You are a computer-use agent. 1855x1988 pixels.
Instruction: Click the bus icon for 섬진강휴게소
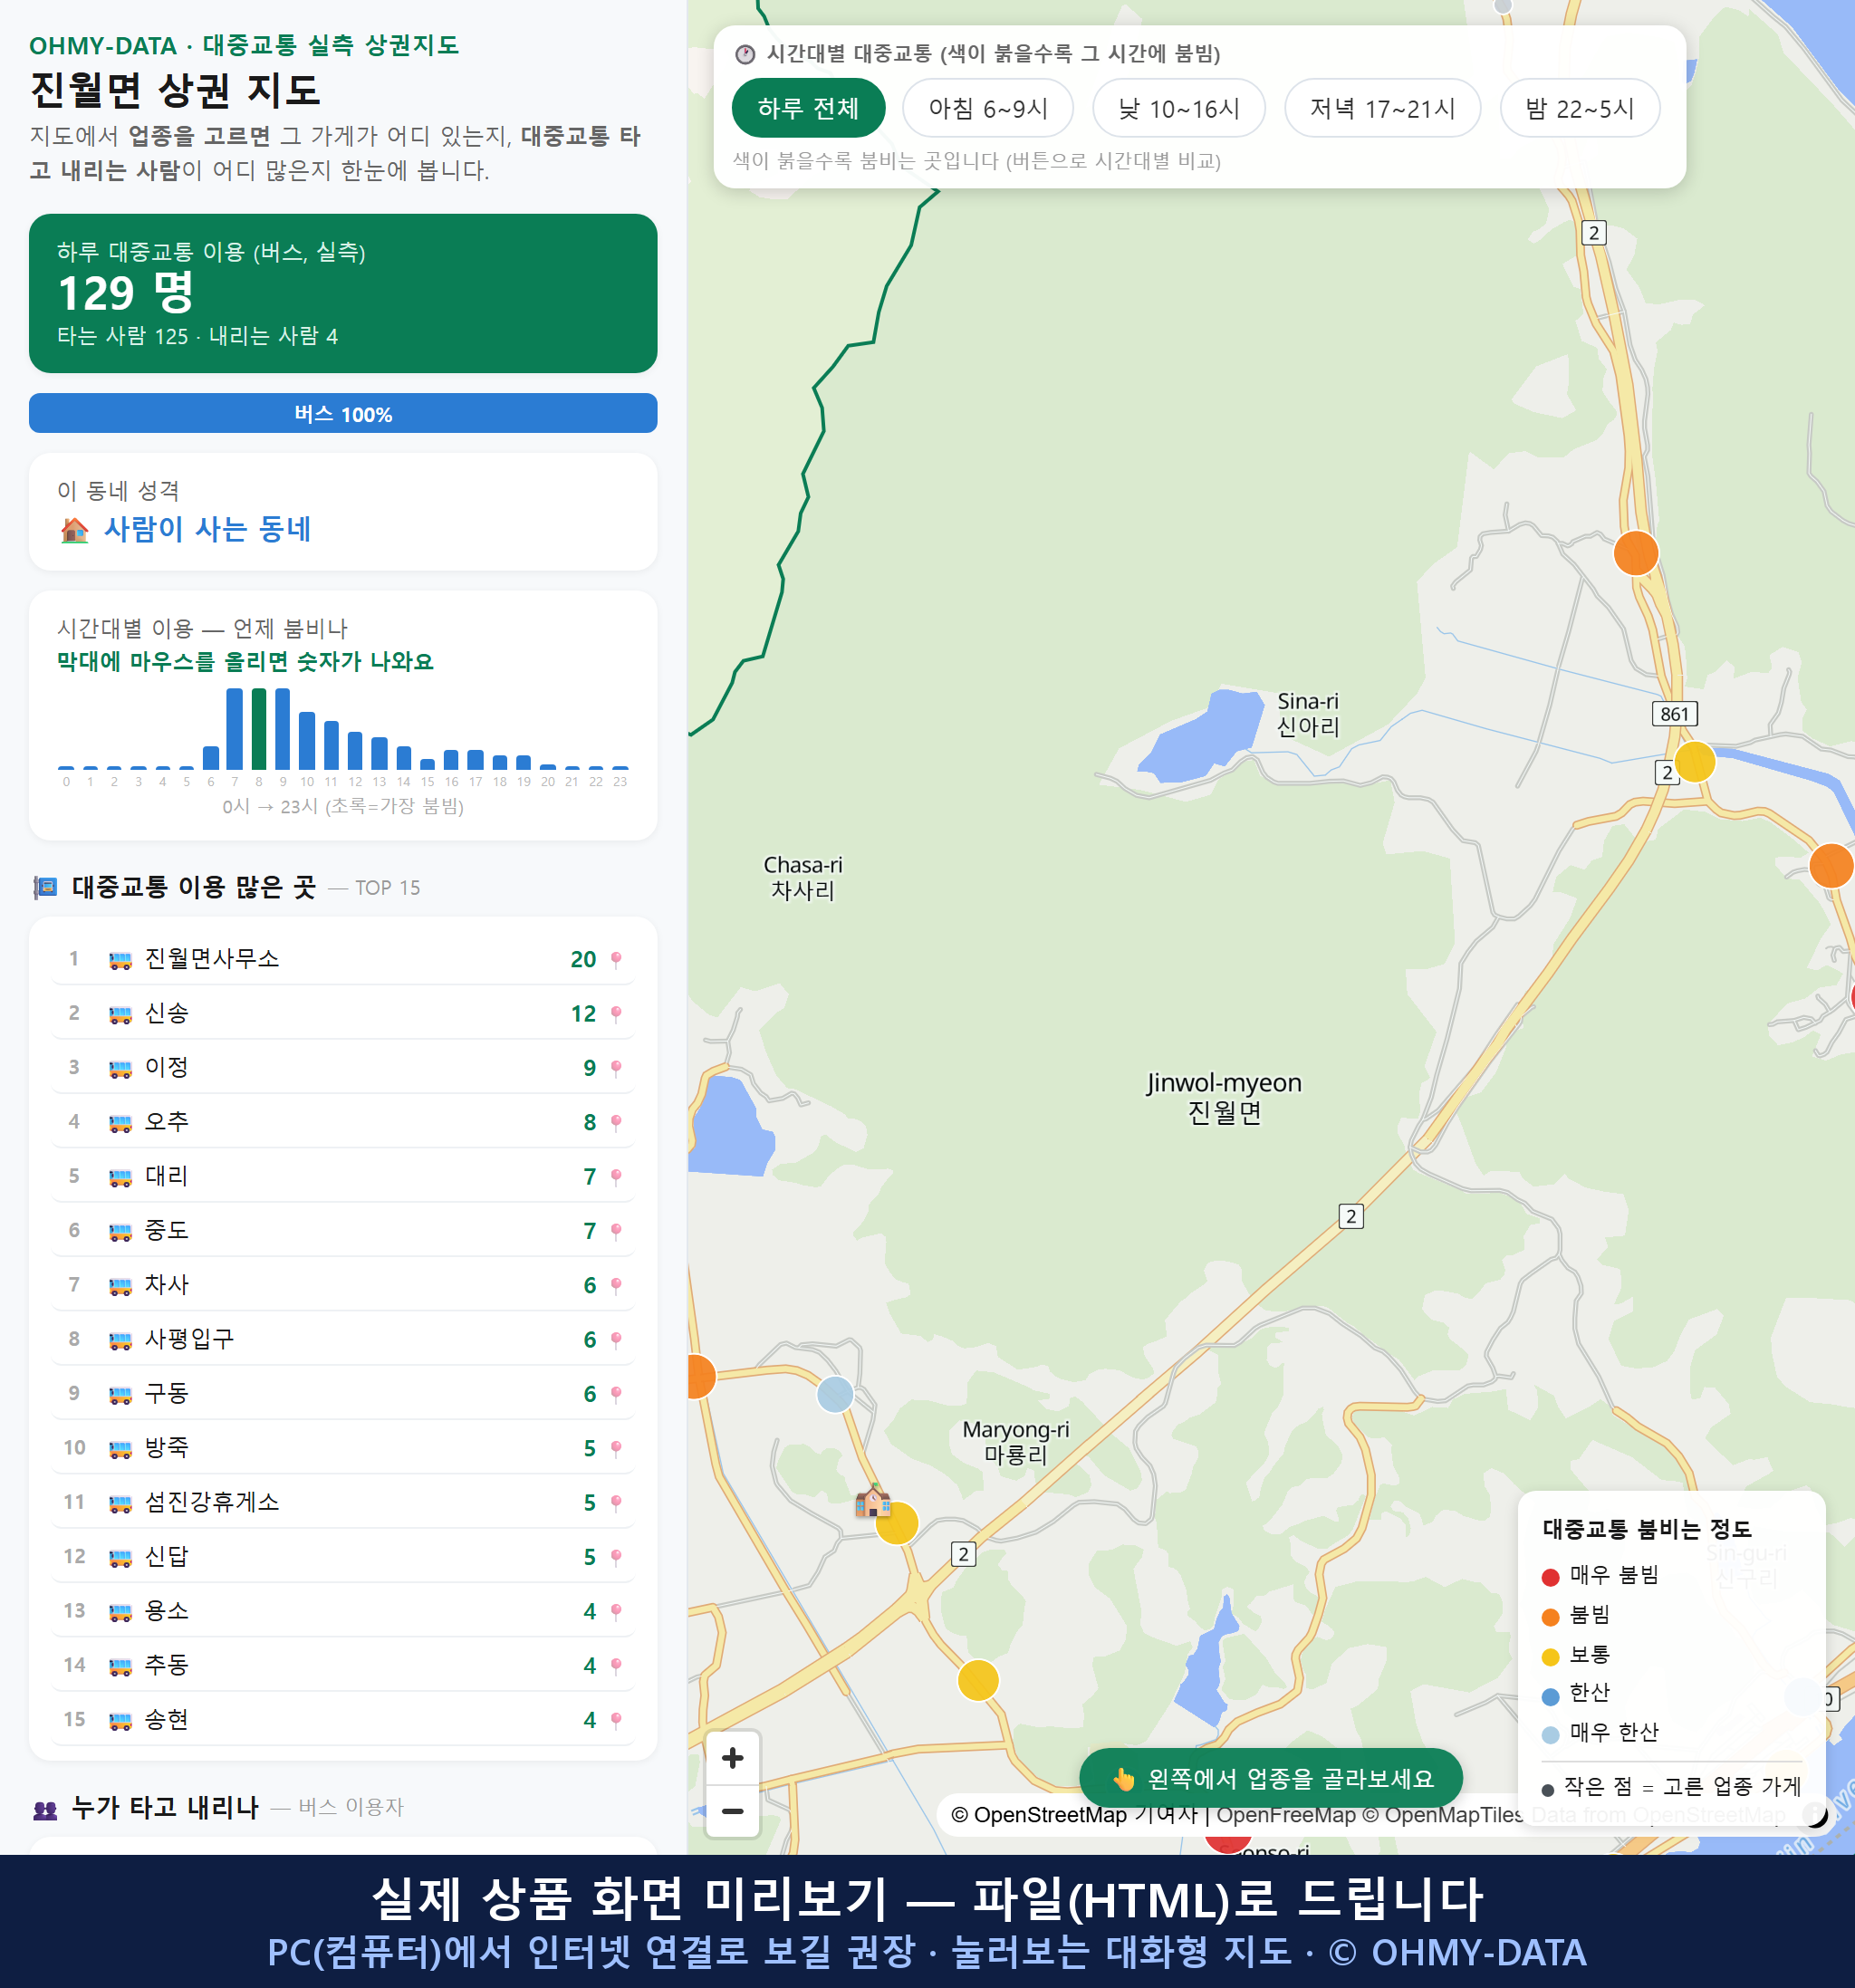[120, 1503]
